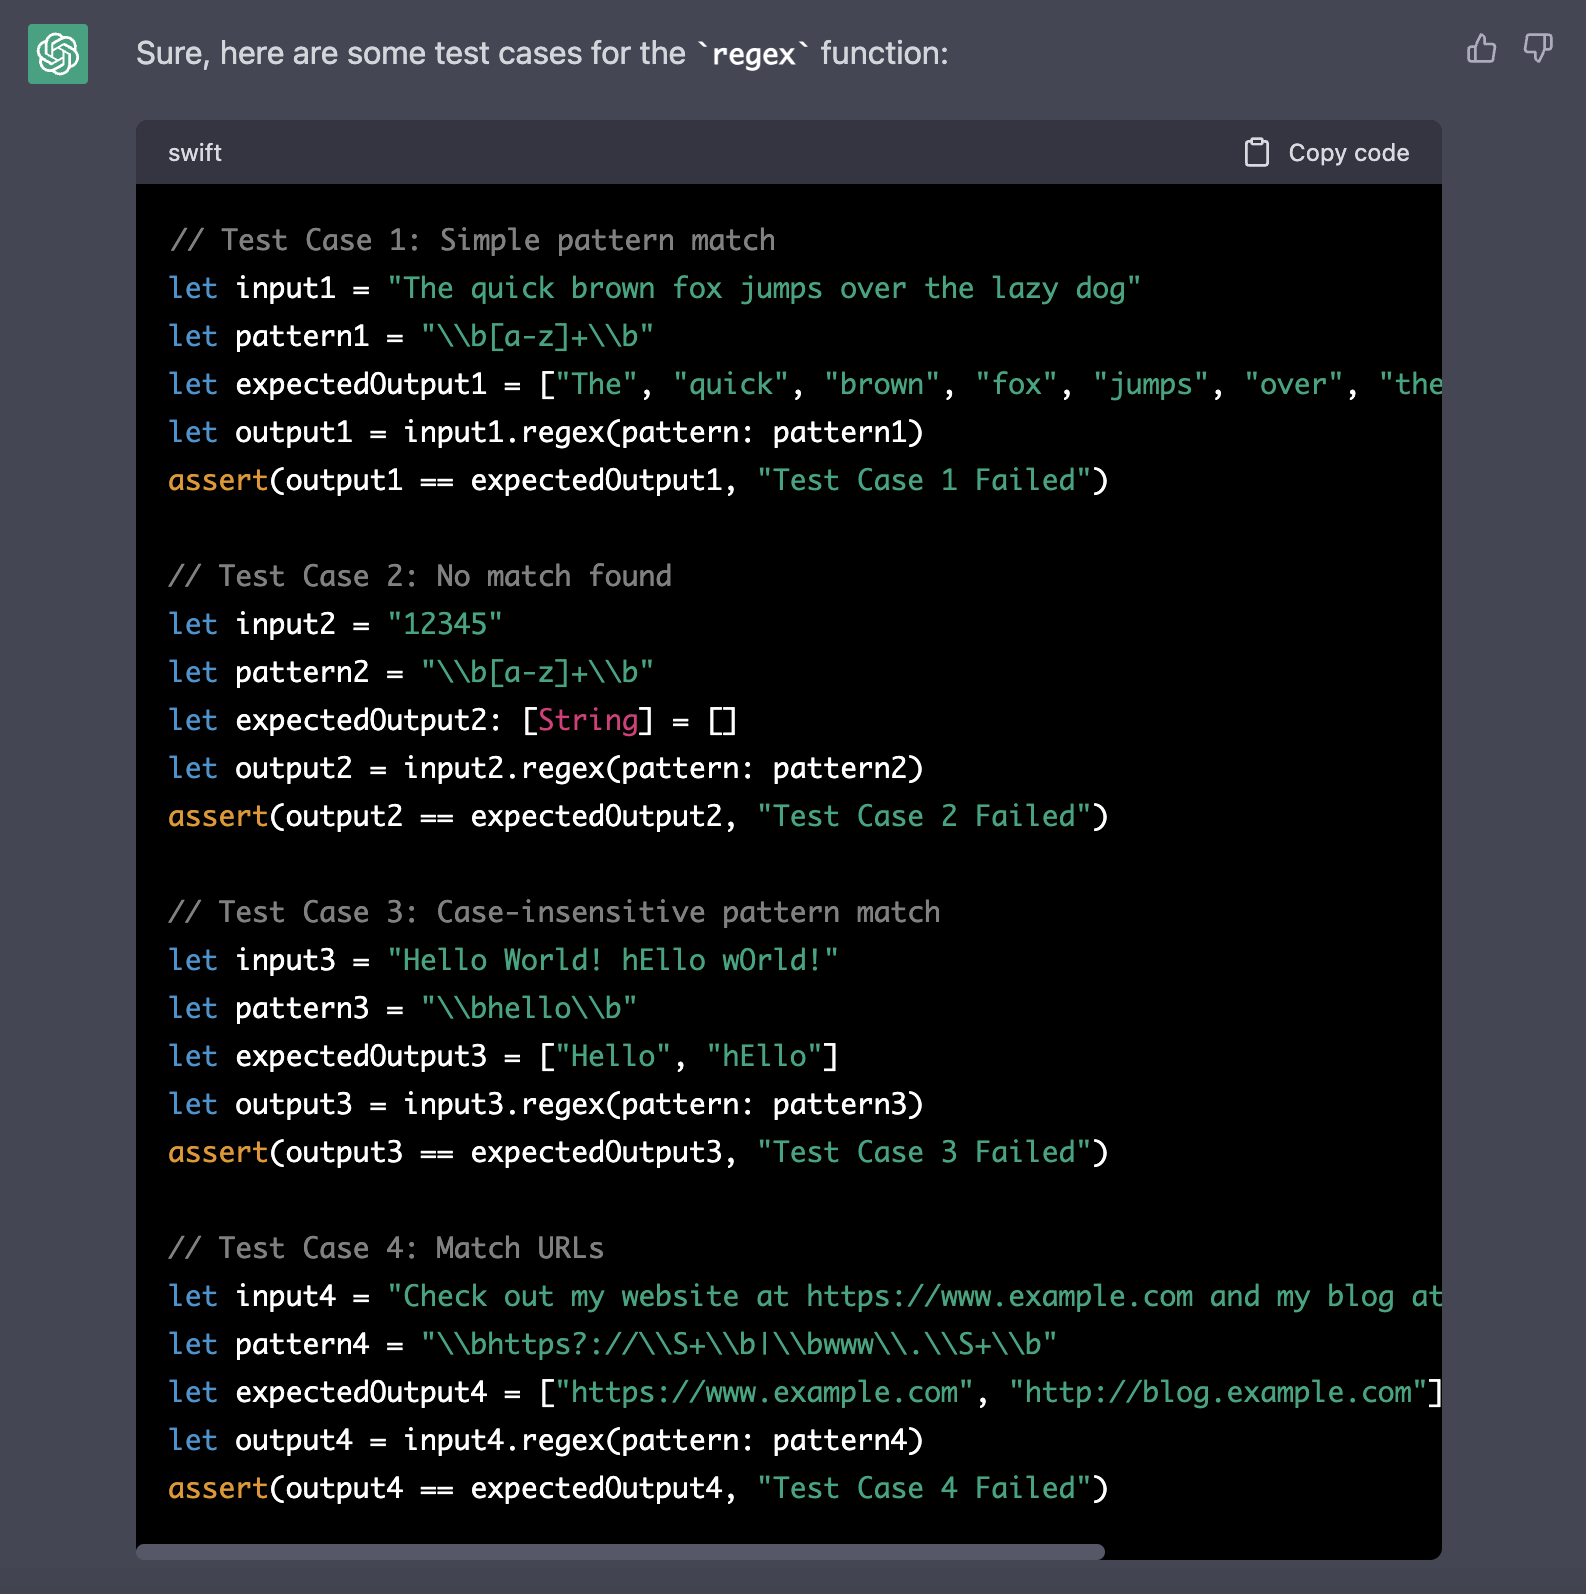Click the 'assert' keyword for output4
Screen dimensions: 1586x1594
tap(218, 1488)
